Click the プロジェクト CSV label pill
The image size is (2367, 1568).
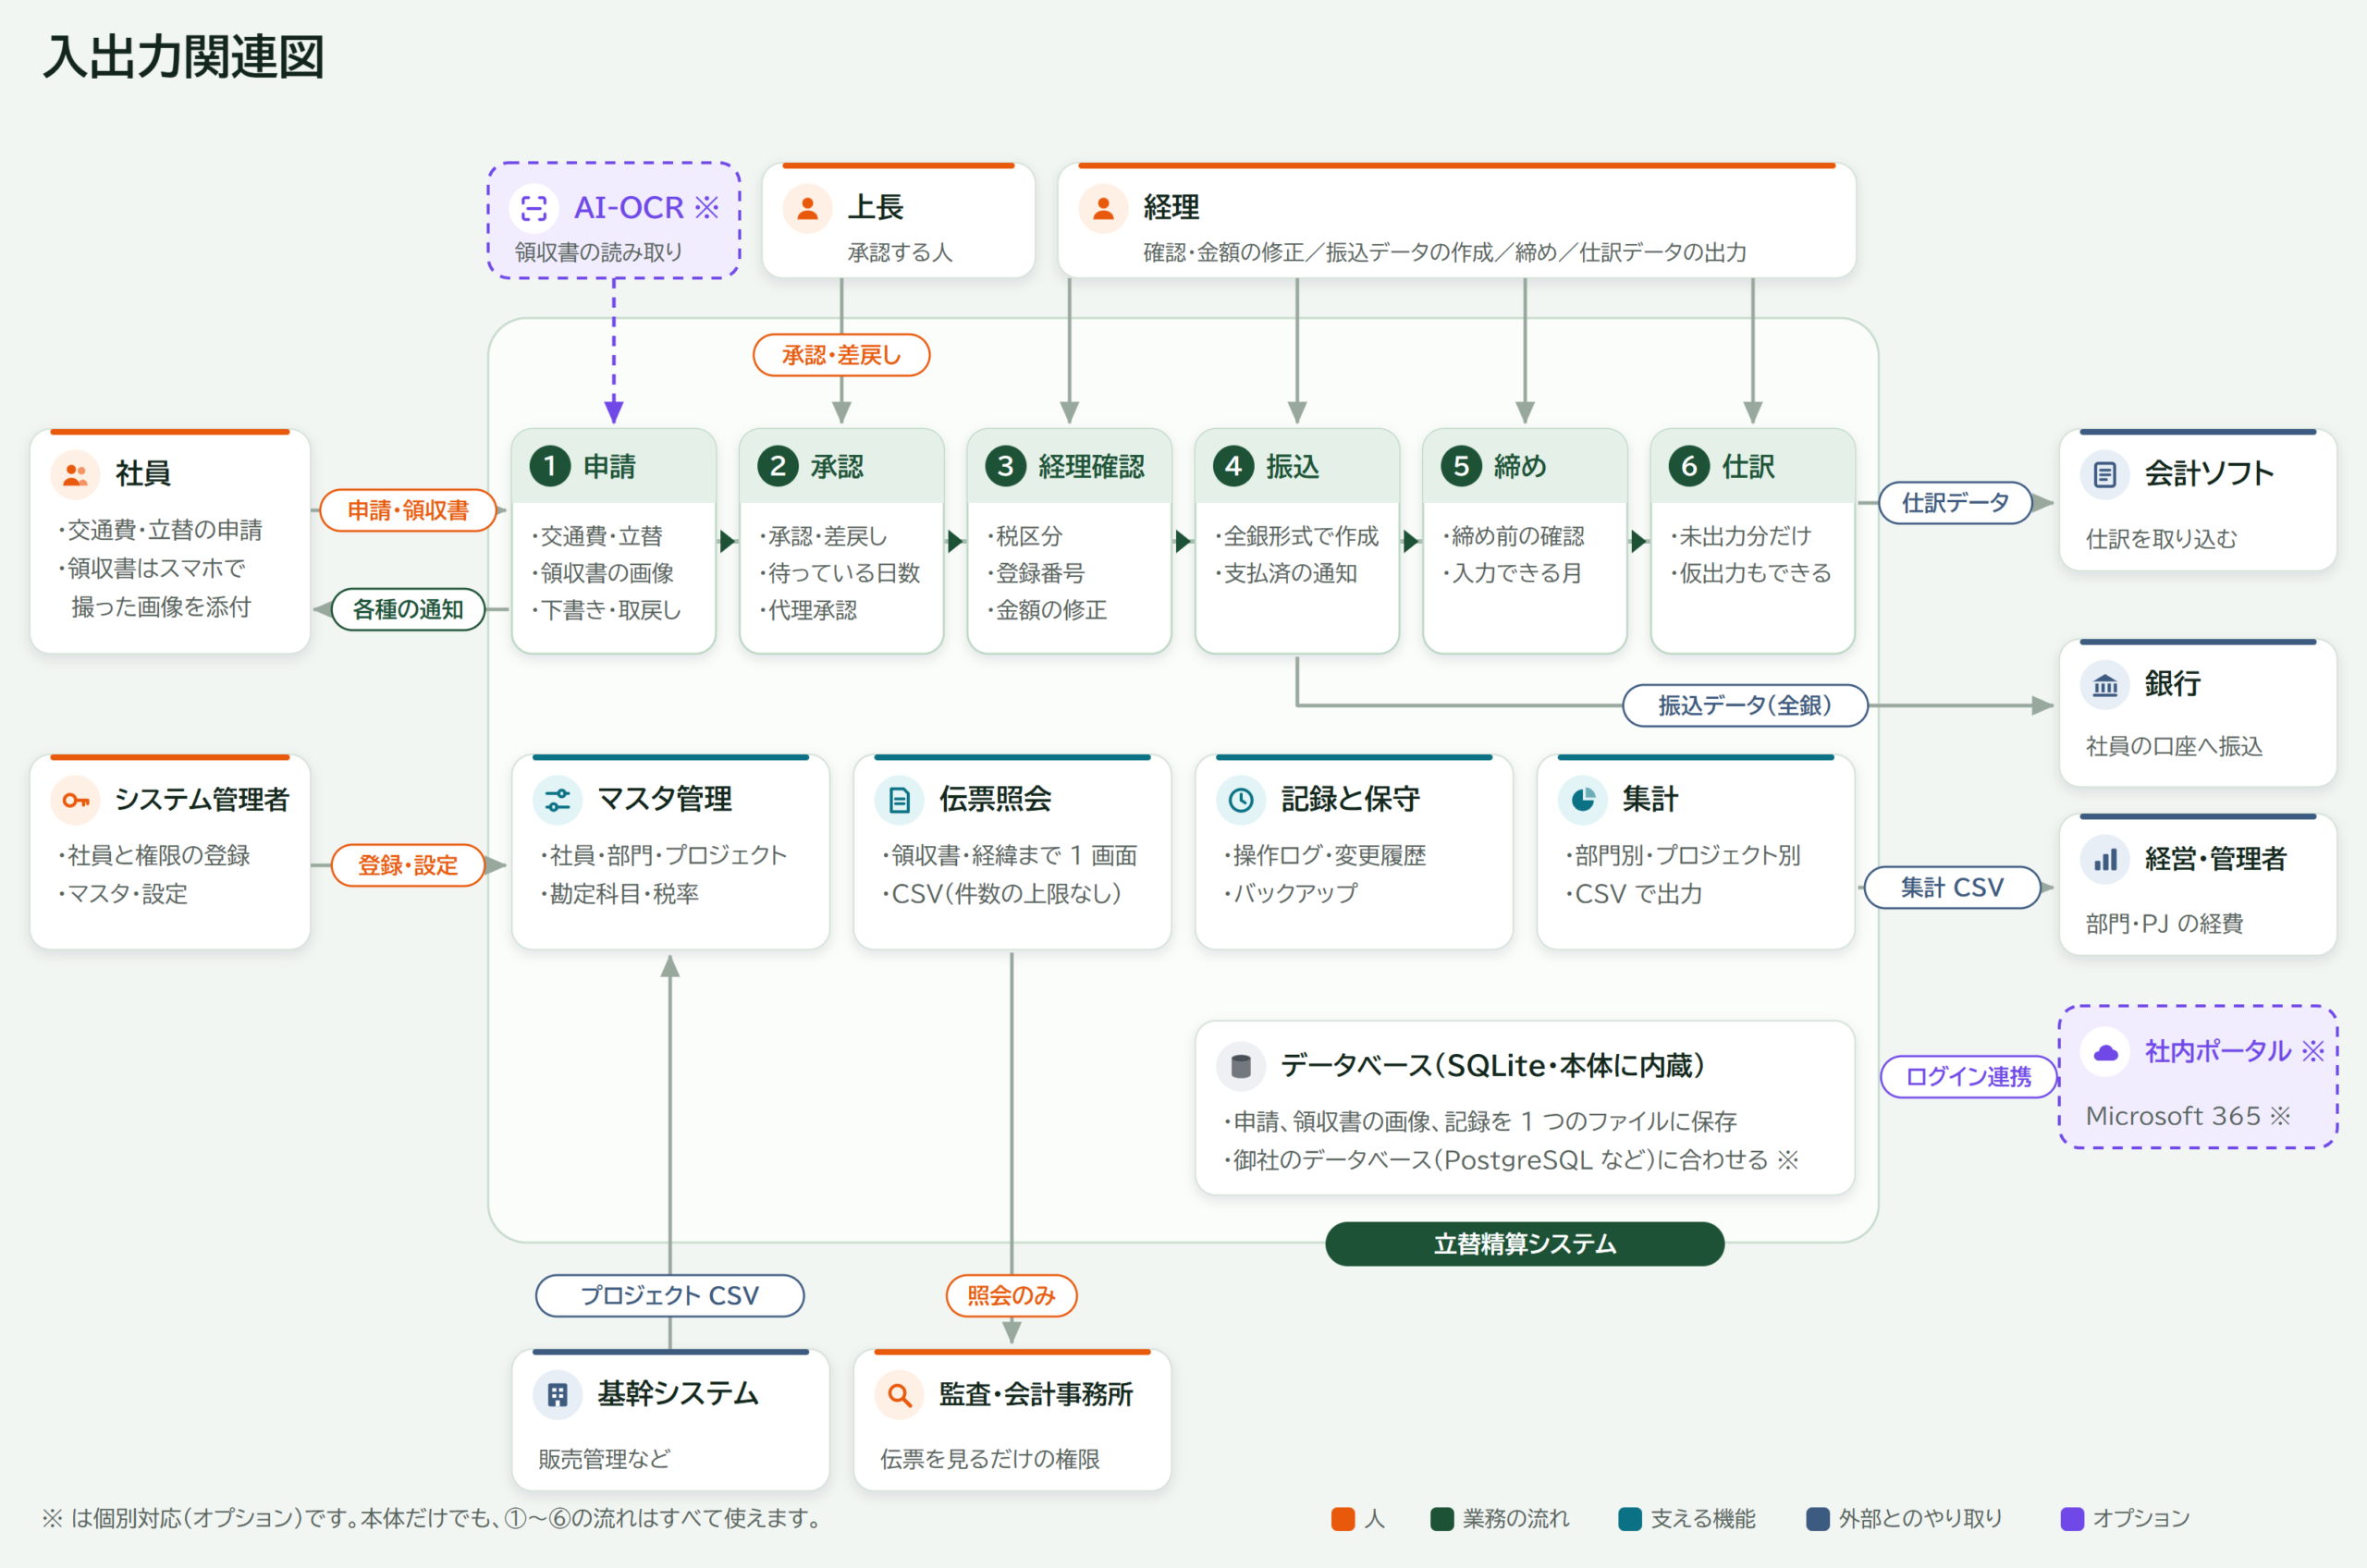pos(670,1295)
